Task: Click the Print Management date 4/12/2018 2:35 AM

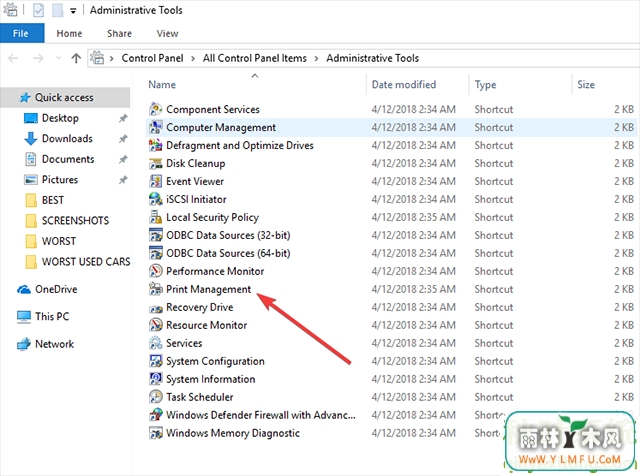Action: point(413,289)
